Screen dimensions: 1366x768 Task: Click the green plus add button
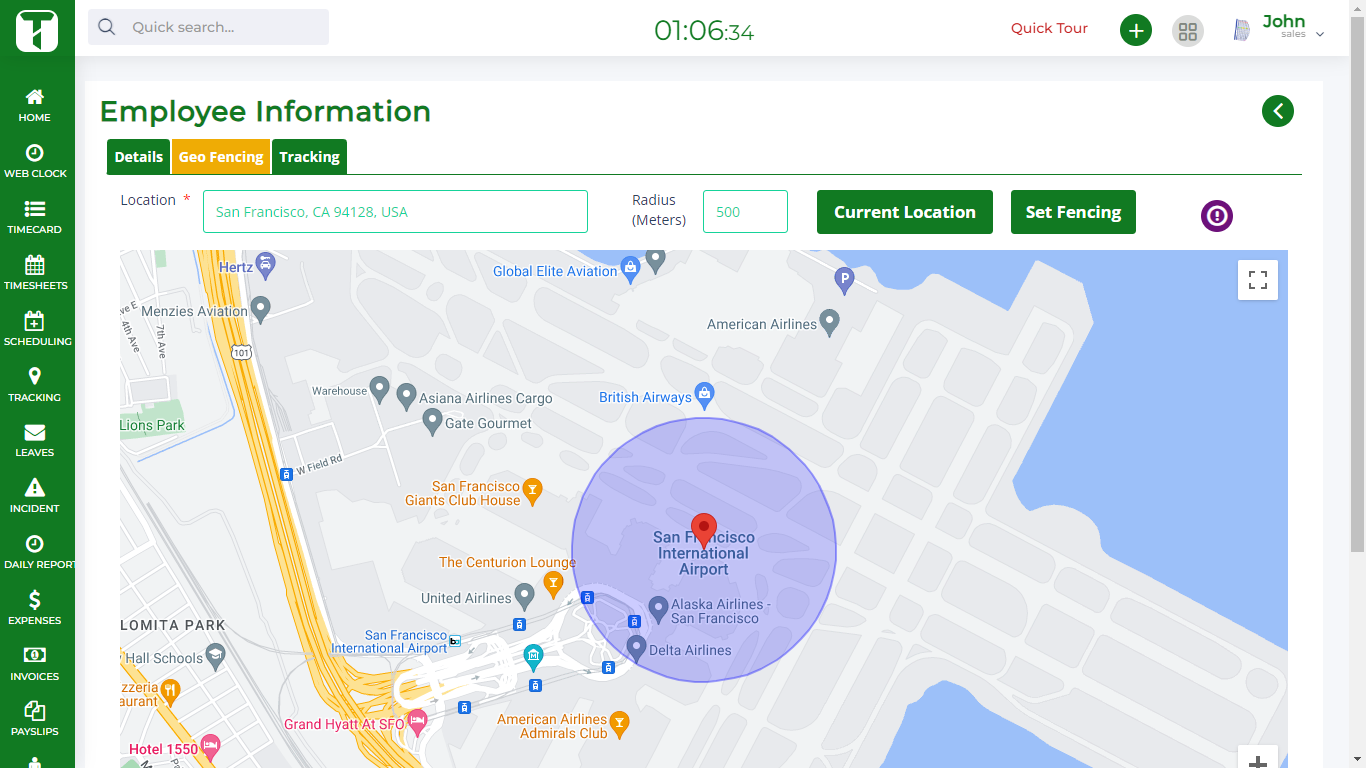[1135, 30]
